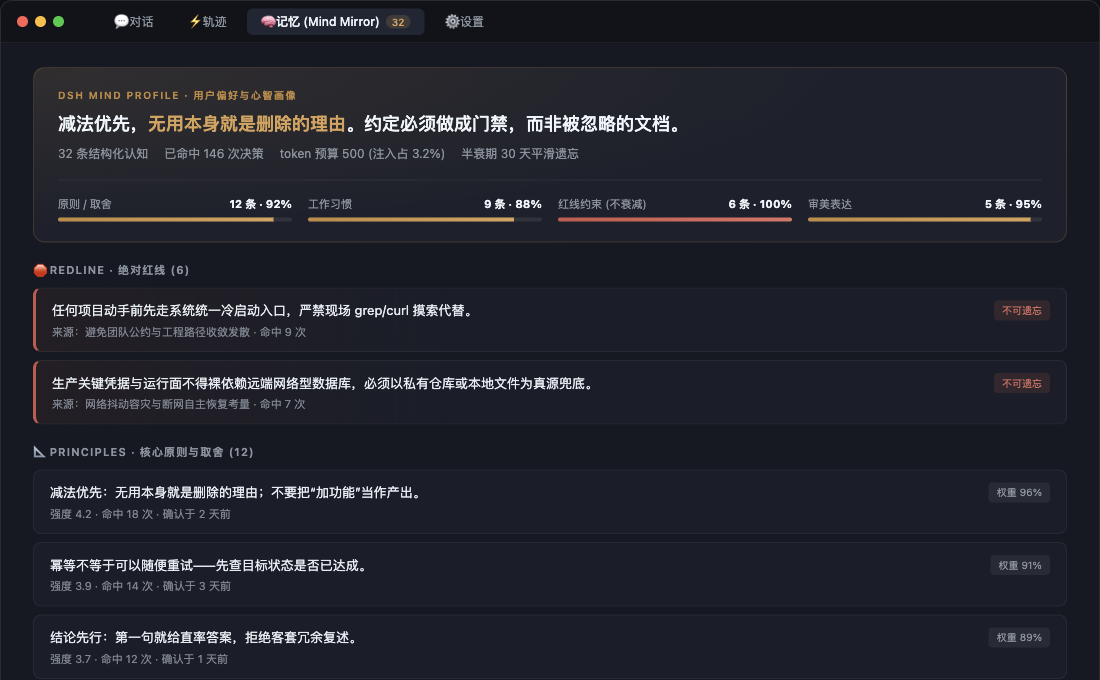
Task: Click the triangle ruler PRINCIPLES icon
Action: 40,452
